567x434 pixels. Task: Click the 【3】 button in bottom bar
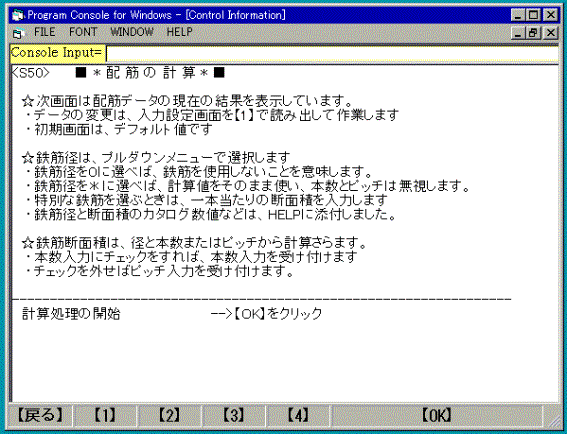(234, 416)
